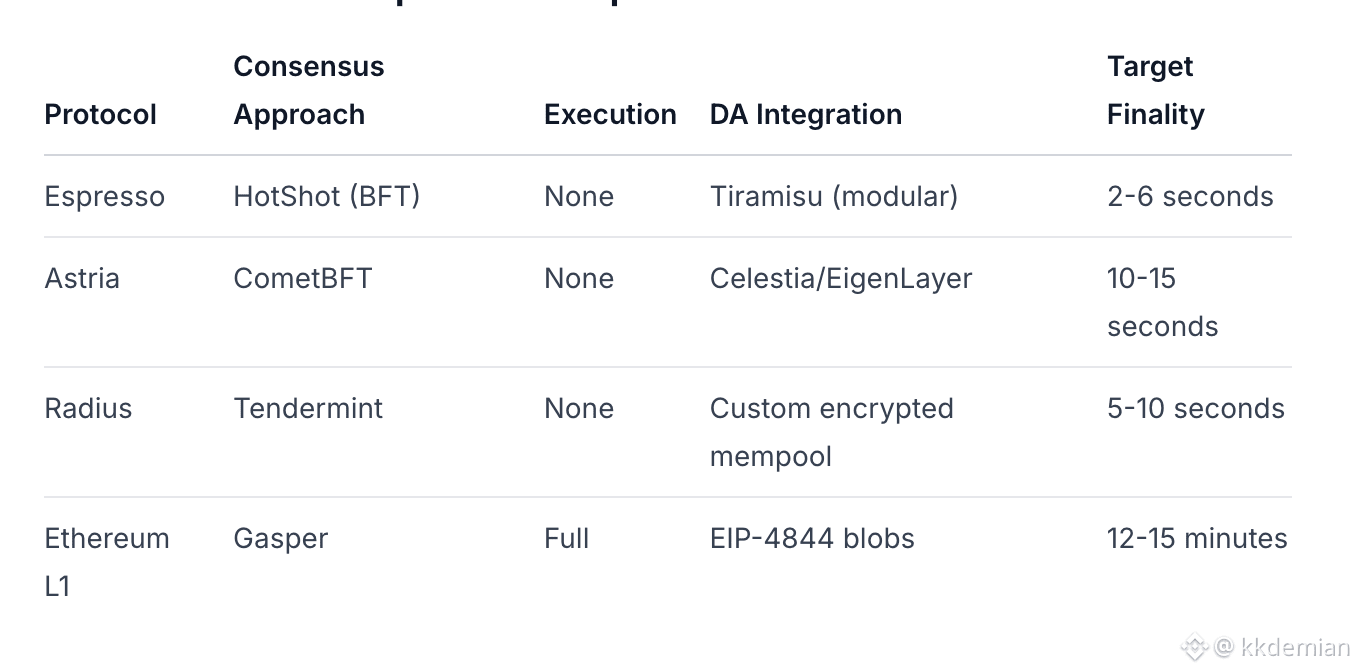Click the Protocol column header

click(x=101, y=114)
